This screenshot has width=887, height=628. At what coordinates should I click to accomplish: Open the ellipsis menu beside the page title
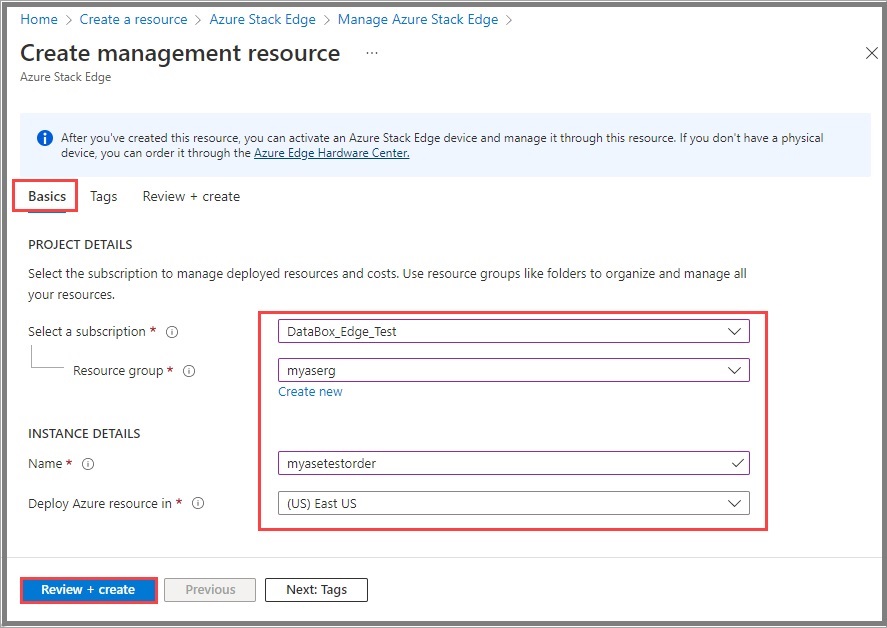tap(371, 53)
